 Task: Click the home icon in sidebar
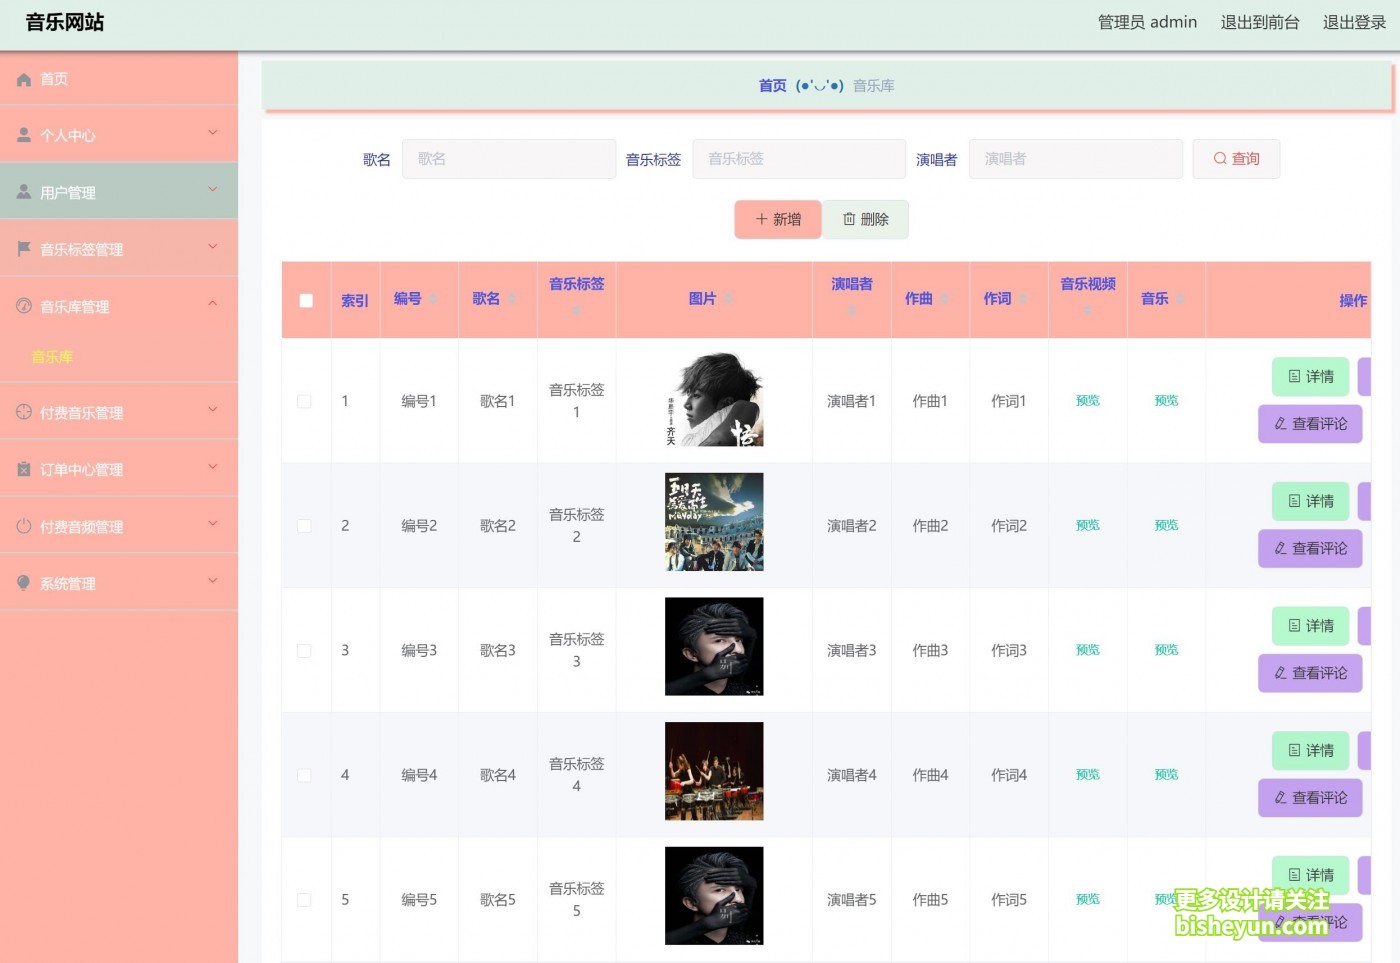(x=24, y=79)
